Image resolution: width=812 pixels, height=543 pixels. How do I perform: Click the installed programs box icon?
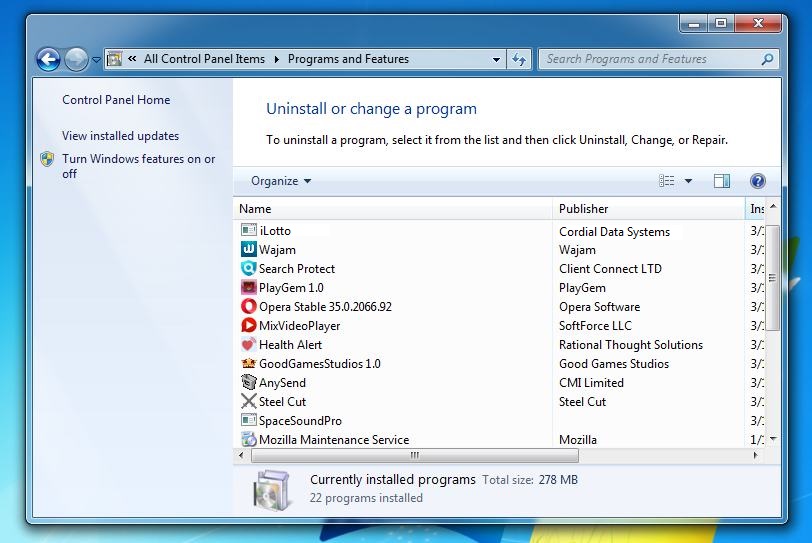[x=272, y=489]
